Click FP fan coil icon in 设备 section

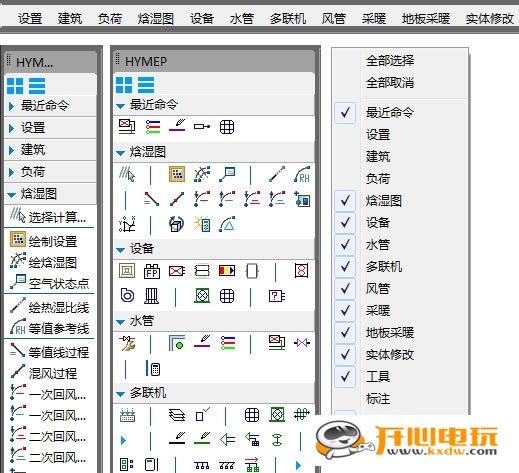pos(152,271)
